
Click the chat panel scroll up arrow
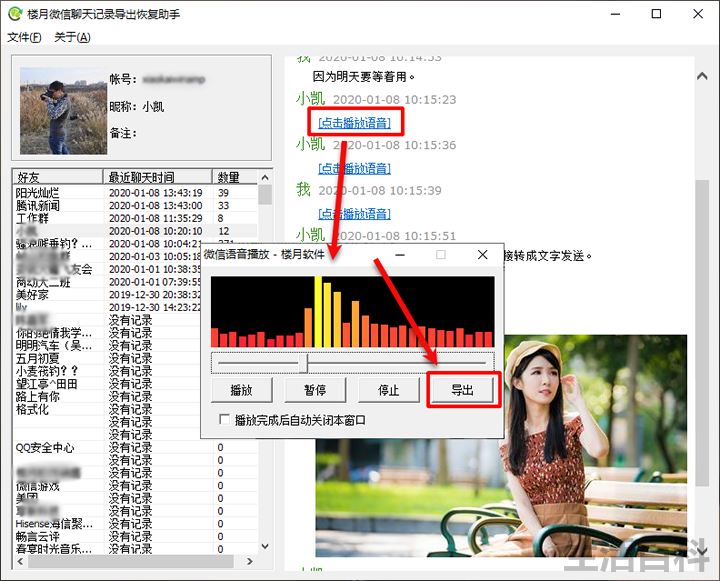point(702,76)
